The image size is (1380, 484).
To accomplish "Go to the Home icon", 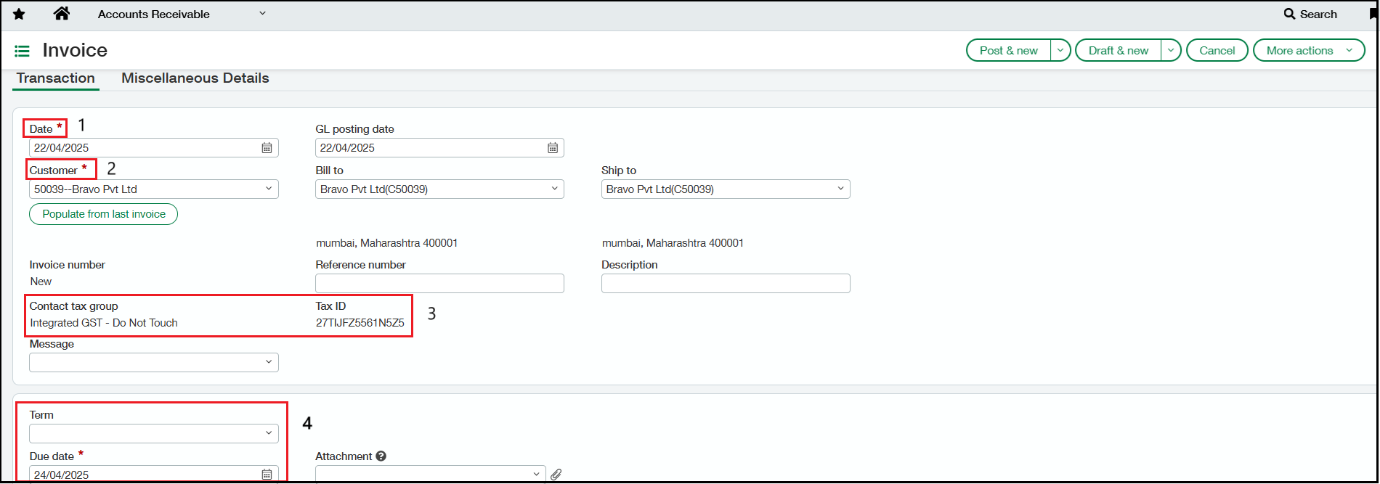I will point(62,14).
